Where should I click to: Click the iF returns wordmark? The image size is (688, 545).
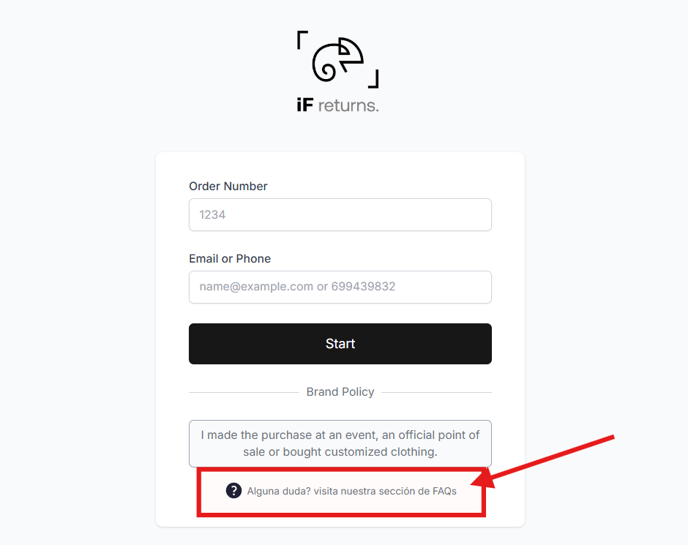click(x=337, y=105)
